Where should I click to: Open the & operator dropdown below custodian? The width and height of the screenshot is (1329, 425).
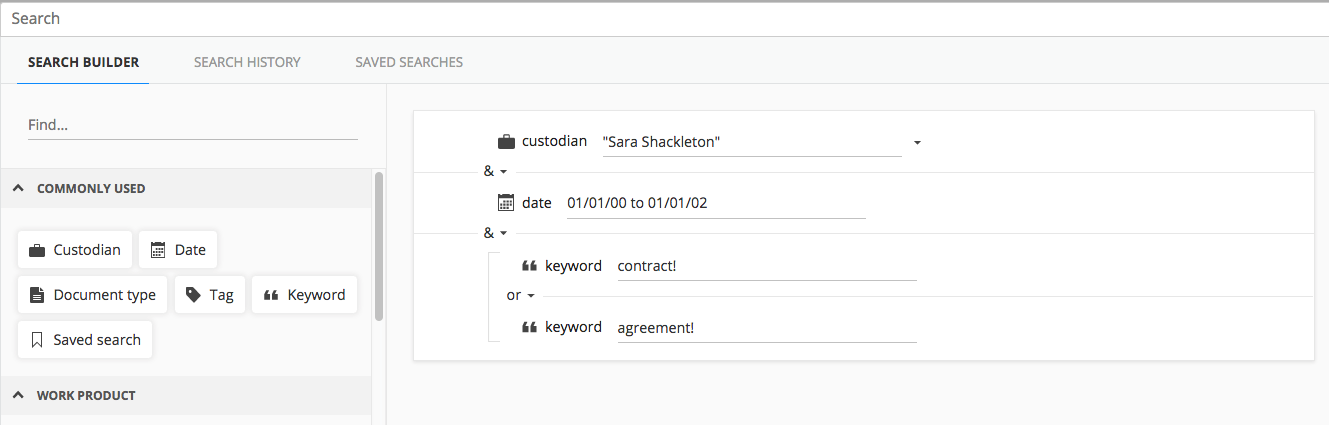click(x=495, y=171)
